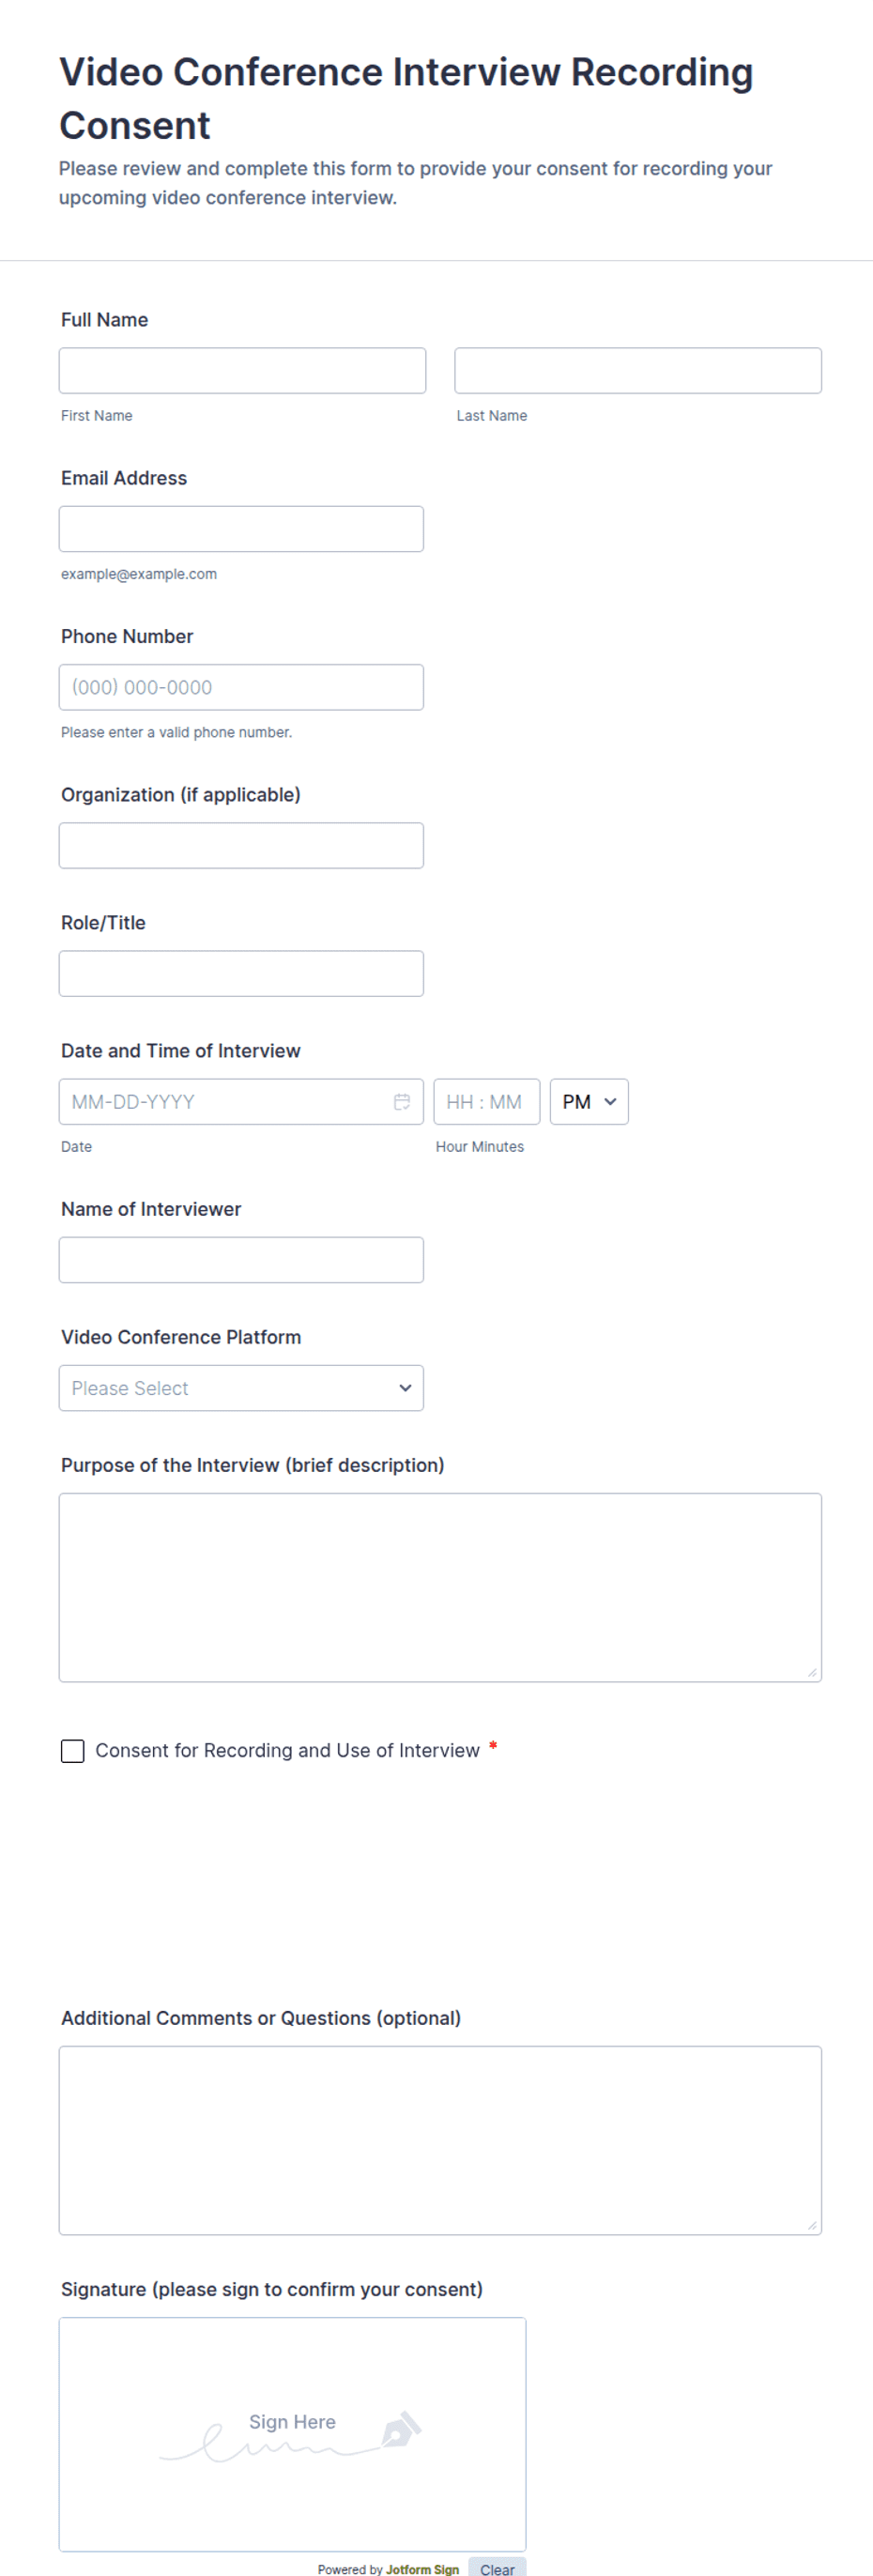
Task: Click the HH : MM time field
Action: point(487,1101)
